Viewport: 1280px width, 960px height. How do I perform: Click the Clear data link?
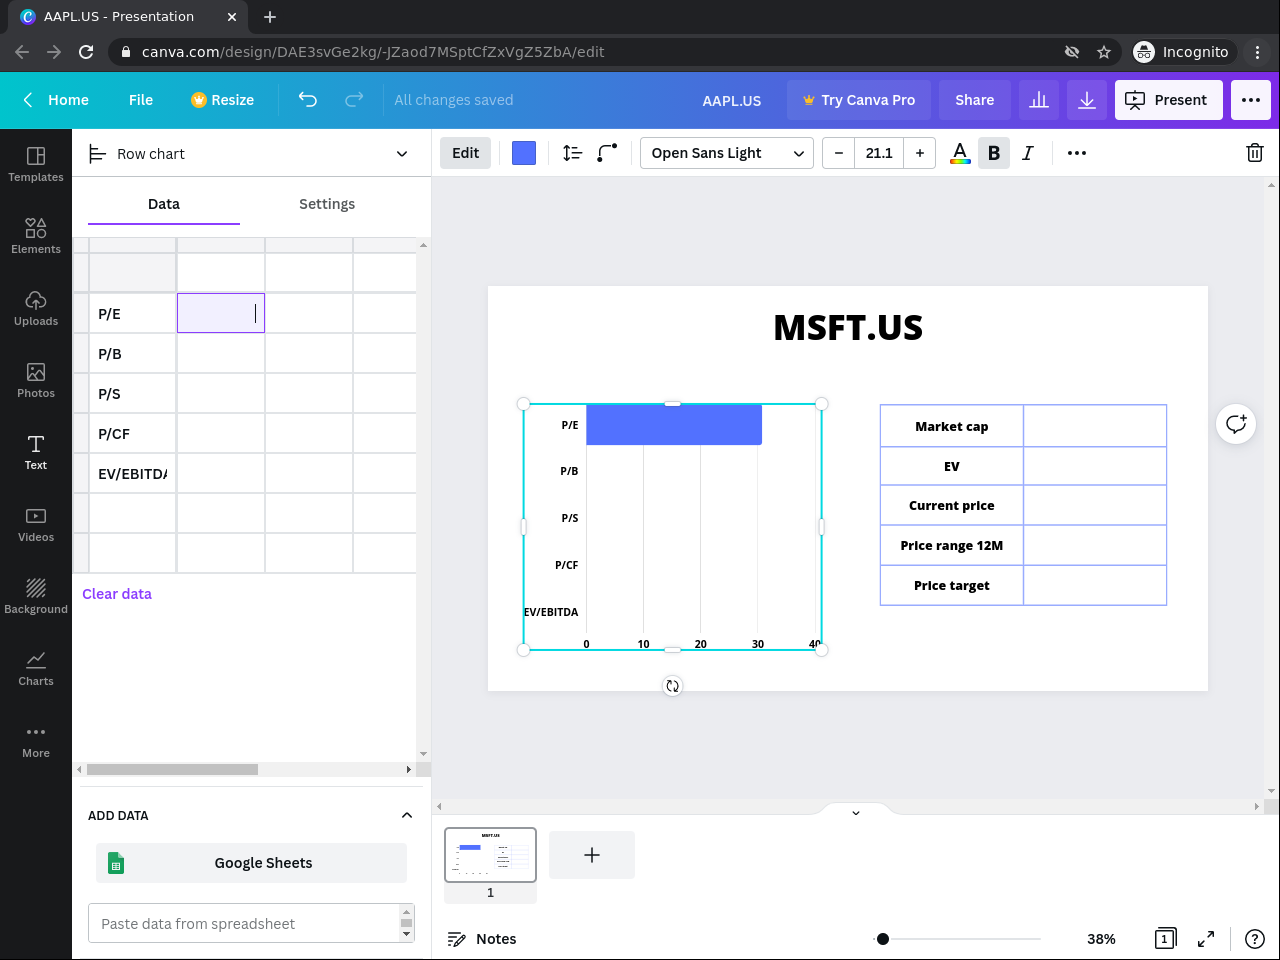(x=117, y=594)
